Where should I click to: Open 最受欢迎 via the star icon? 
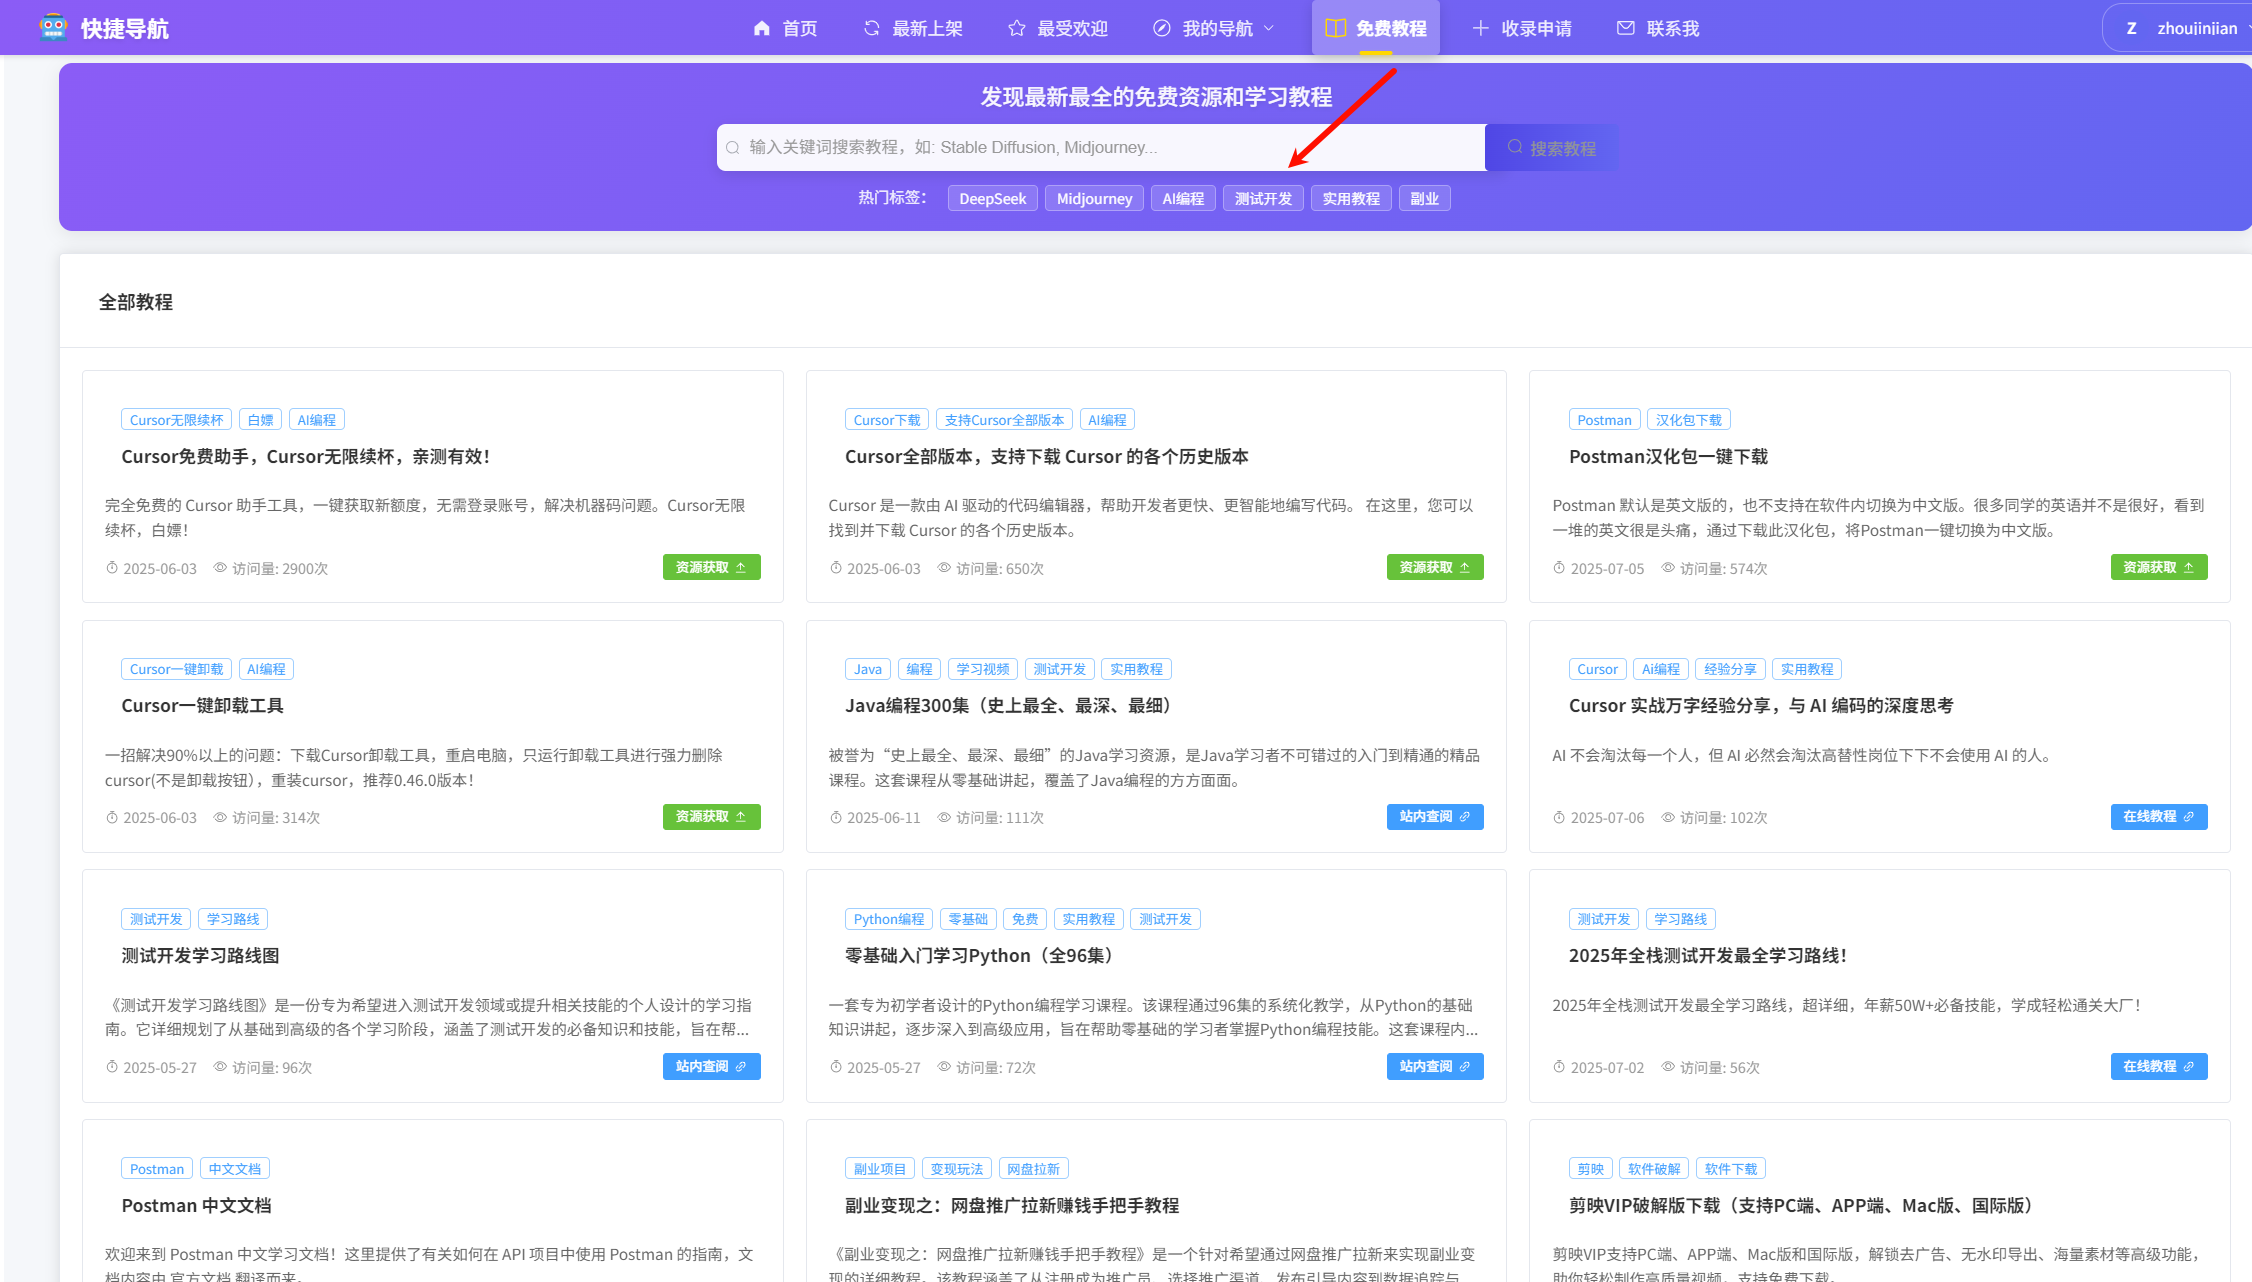click(x=1017, y=28)
